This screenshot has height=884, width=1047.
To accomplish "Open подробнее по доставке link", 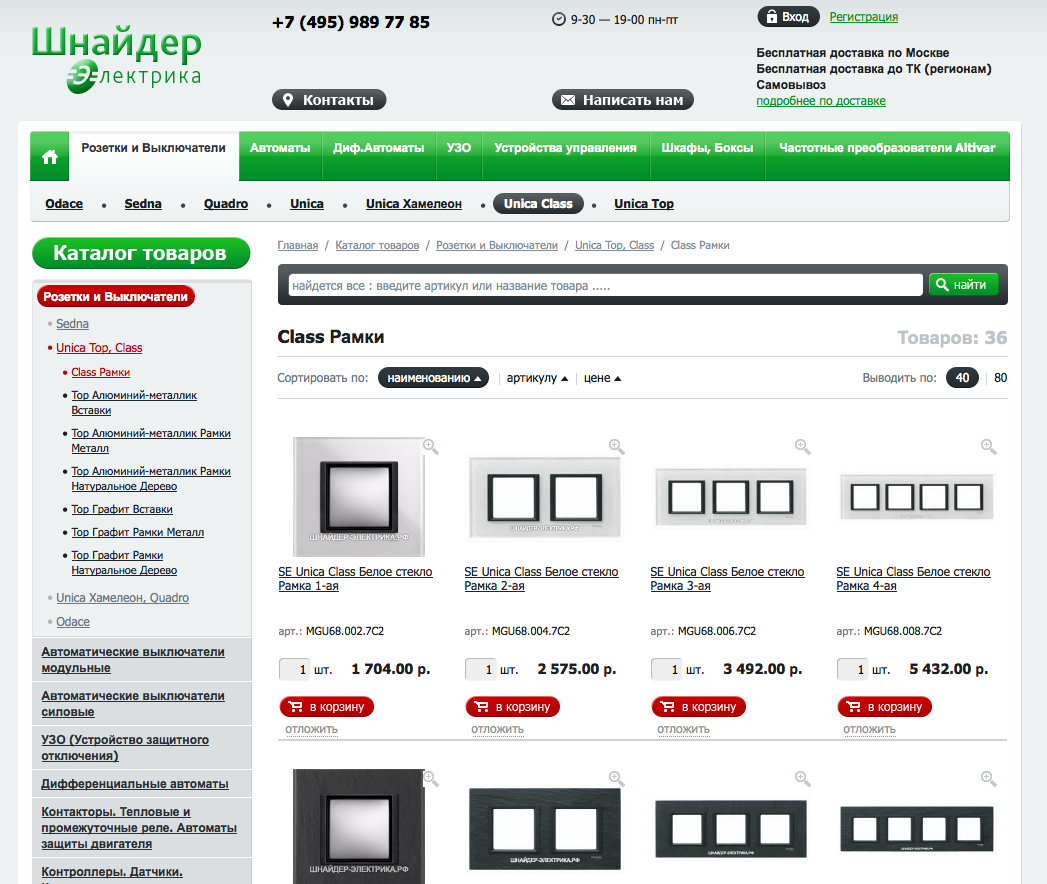I will coord(821,101).
